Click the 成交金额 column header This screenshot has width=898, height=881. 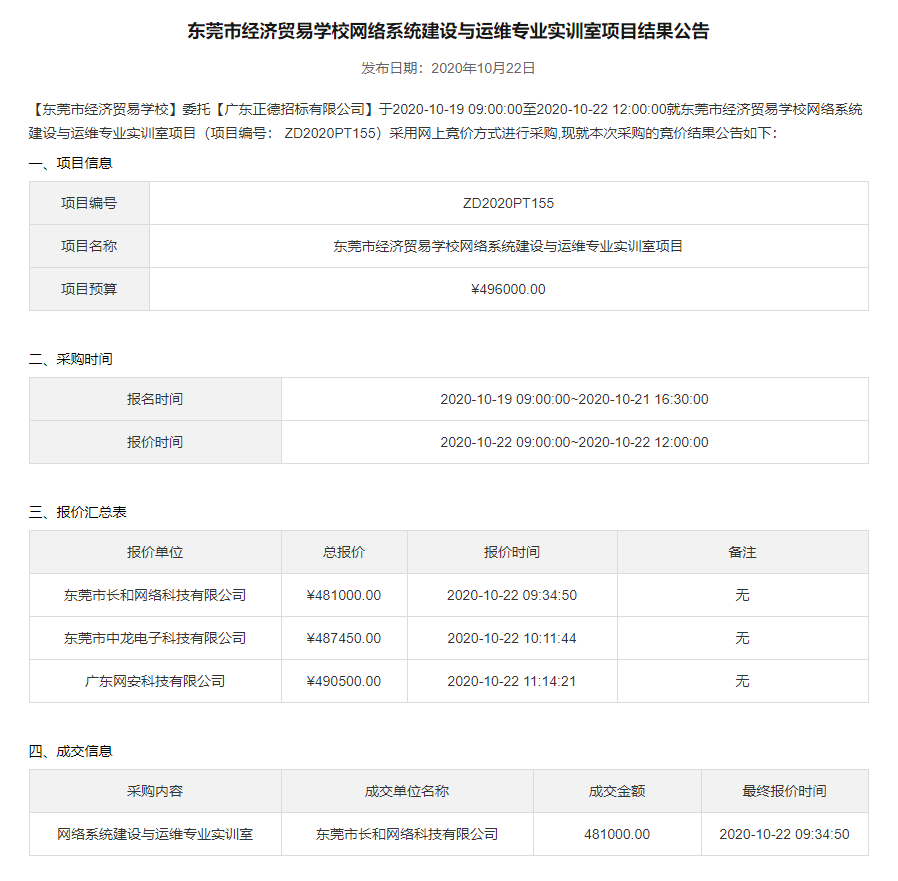pyautogui.click(x=617, y=791)
